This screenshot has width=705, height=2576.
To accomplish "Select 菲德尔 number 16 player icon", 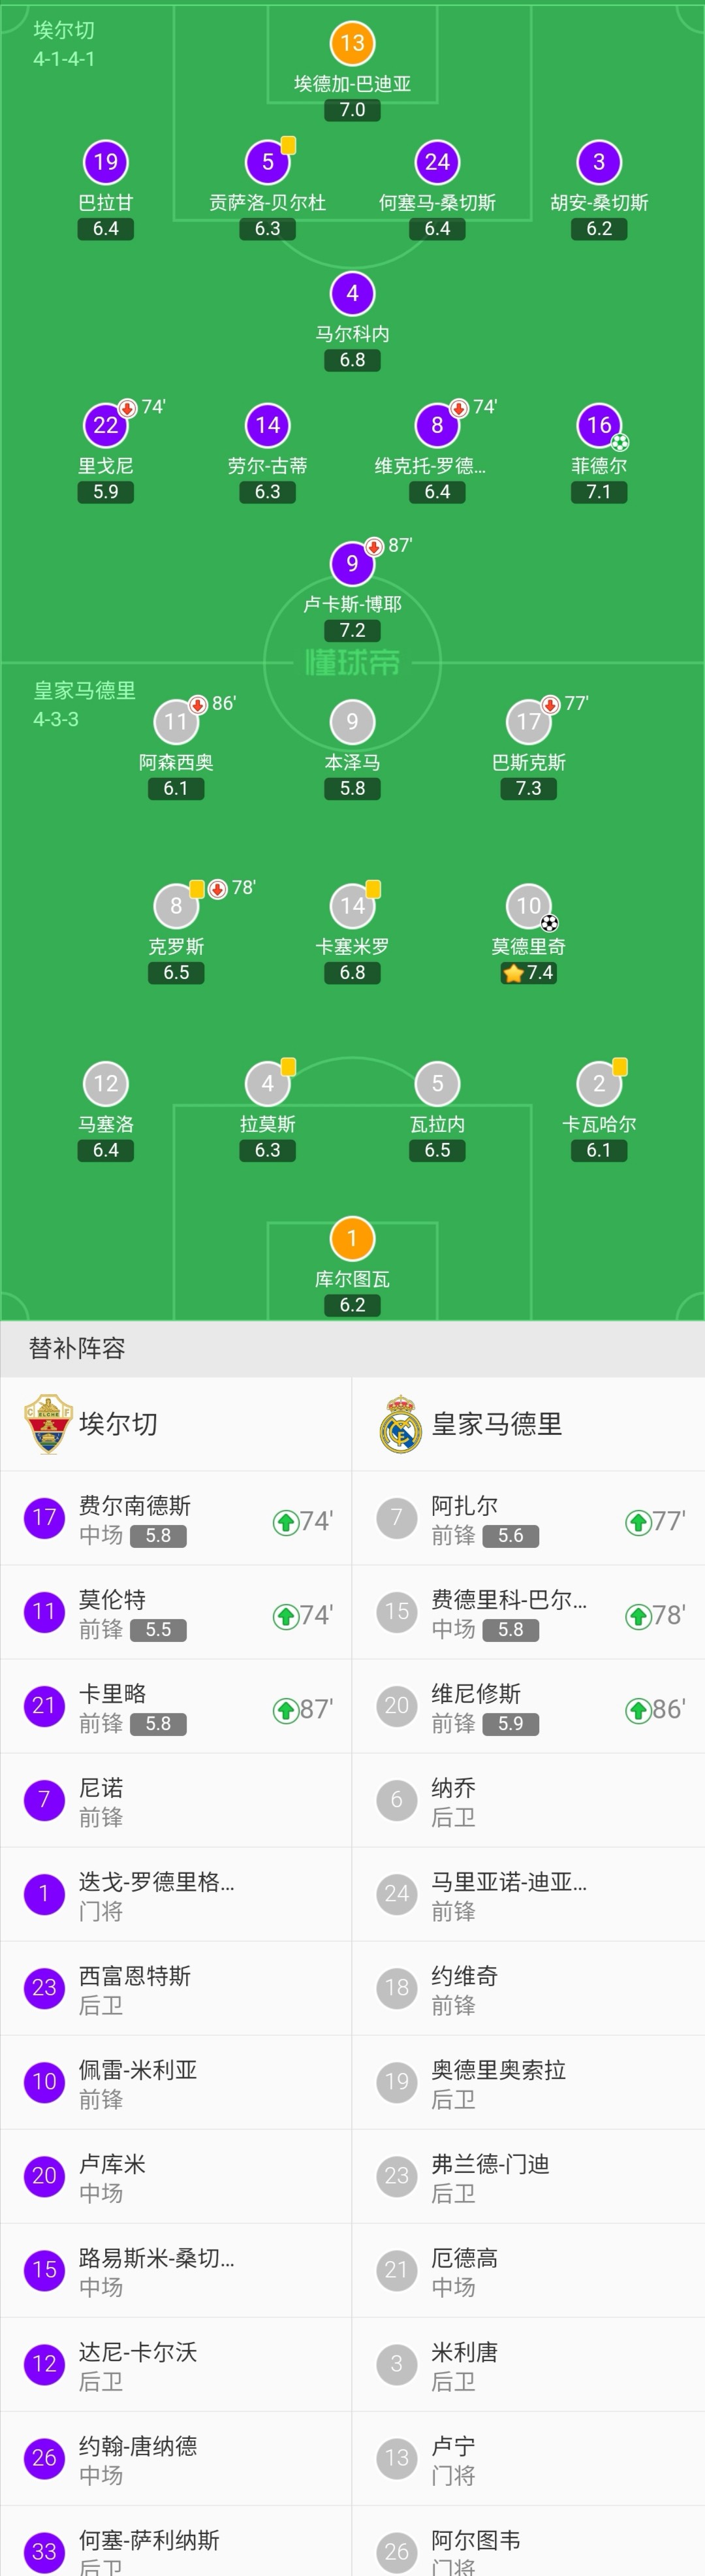I will [x=598, y=425].
